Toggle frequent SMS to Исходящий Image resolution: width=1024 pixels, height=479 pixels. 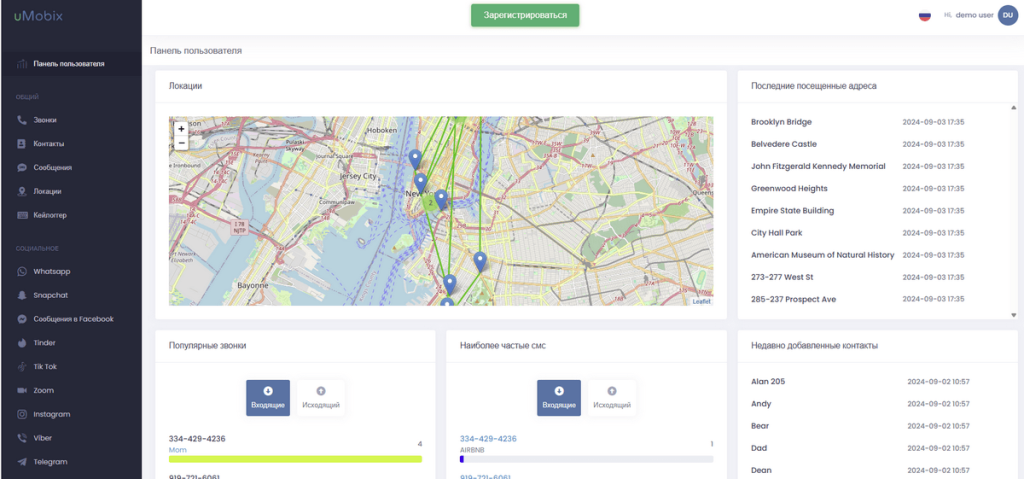pyautogui.click(x=611, y=397)
